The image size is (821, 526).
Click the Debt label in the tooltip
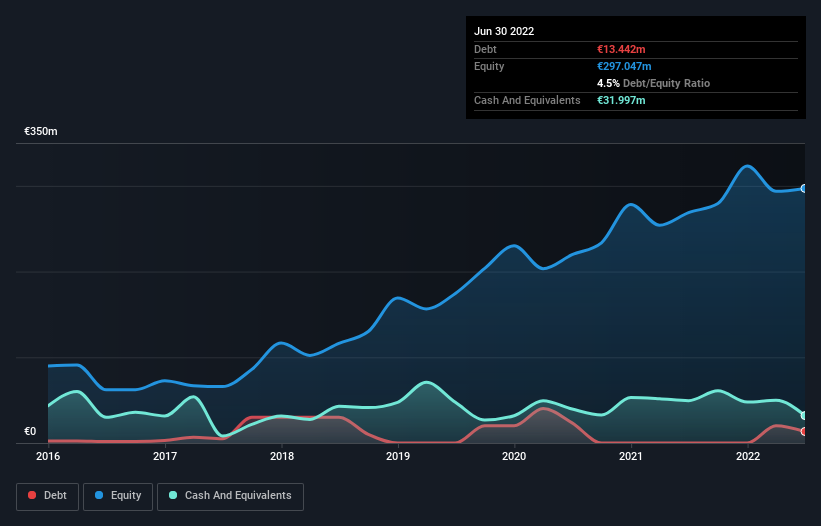click(x=485, y=49)
